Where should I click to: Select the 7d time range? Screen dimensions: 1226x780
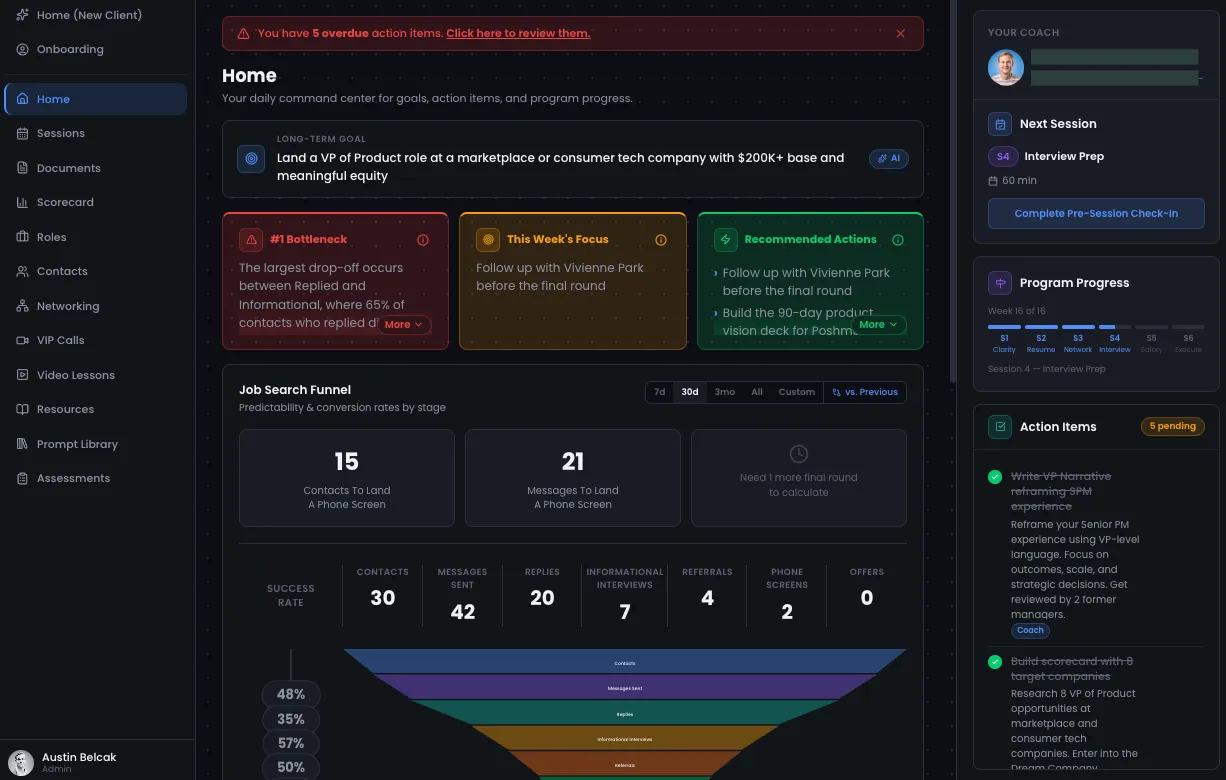tap(659, 392)
